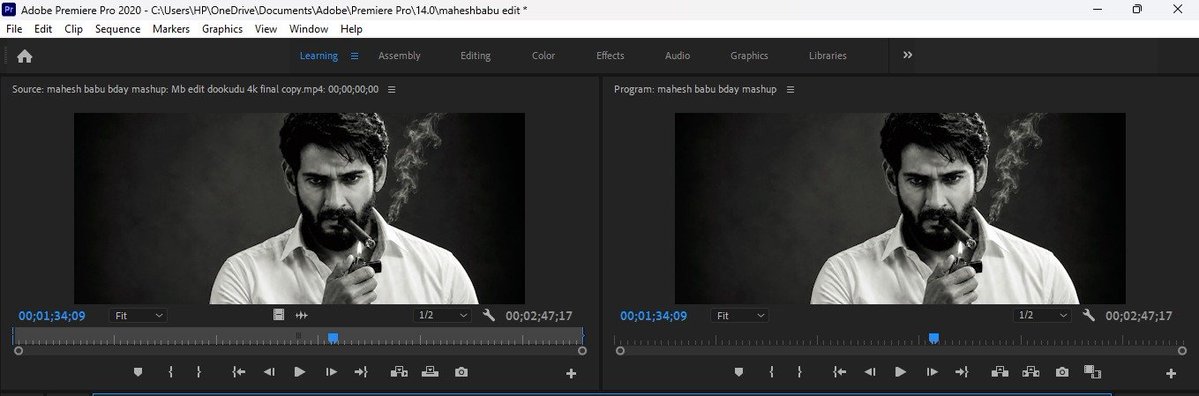The height and width of the screenshot is (396, 1199).
Task: Step forward one frame in Source monitor
Action: pos(331,372)
